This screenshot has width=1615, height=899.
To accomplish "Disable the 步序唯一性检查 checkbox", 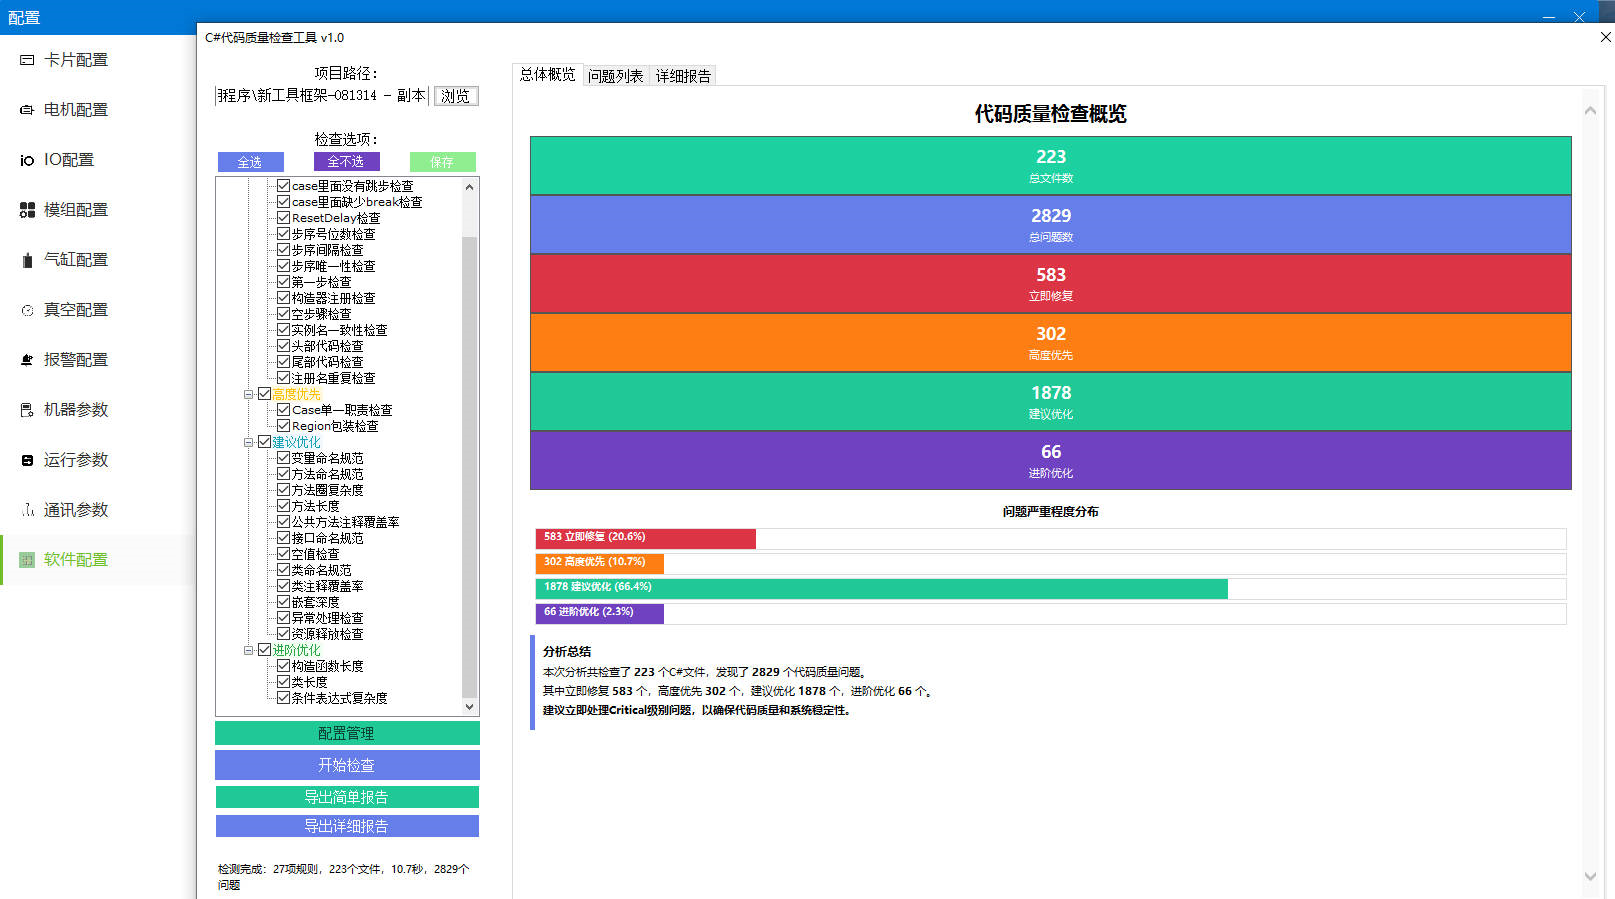I will [283, 266].
